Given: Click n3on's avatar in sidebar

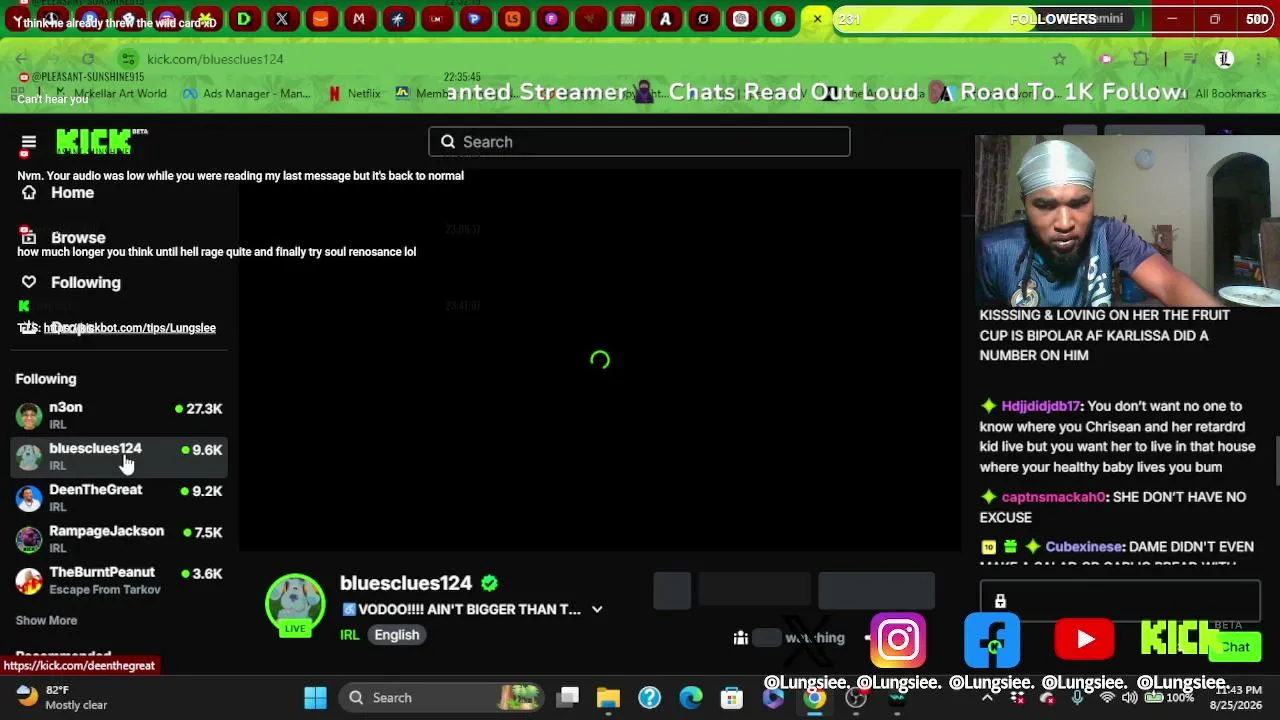Looking at the screenshot, I should click(29, 415).
